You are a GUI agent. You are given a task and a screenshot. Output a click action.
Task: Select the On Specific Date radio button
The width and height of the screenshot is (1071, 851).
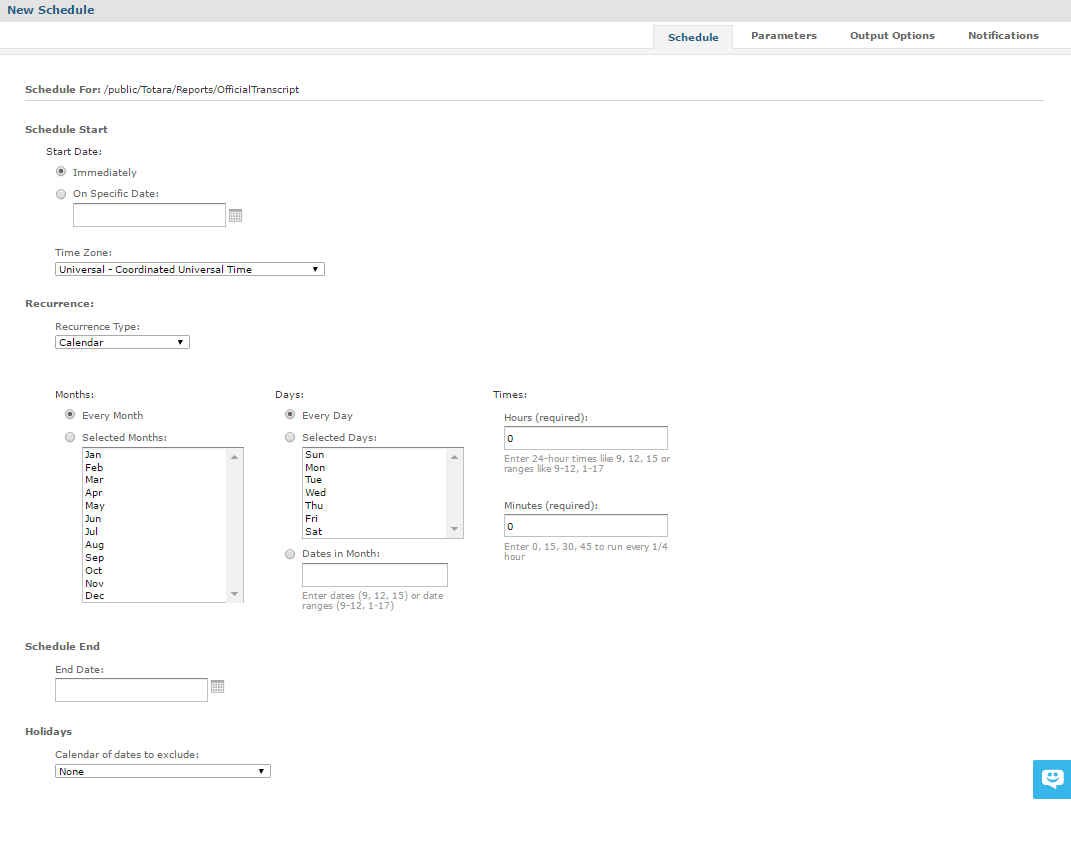pos(62,194)
